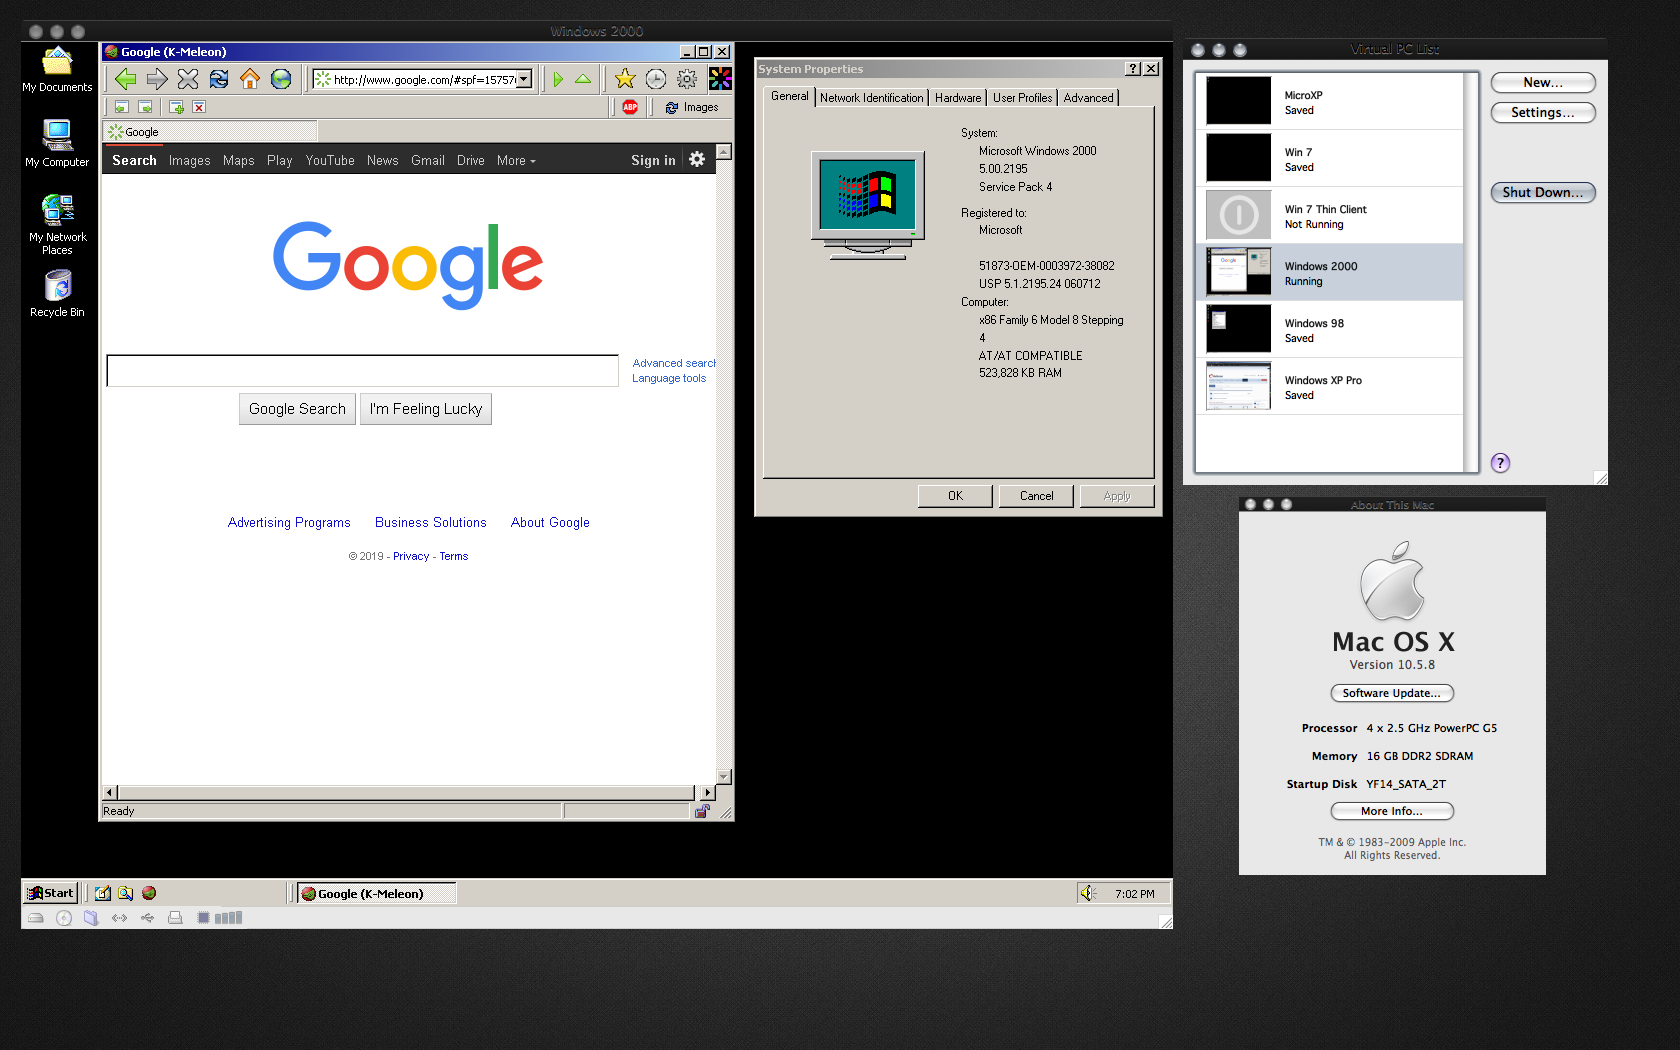The height and width of the screenshot is (1050, 1680).
Task: Click the gray Forward arrow in K-Meleon
Action: tap(157, 79)
